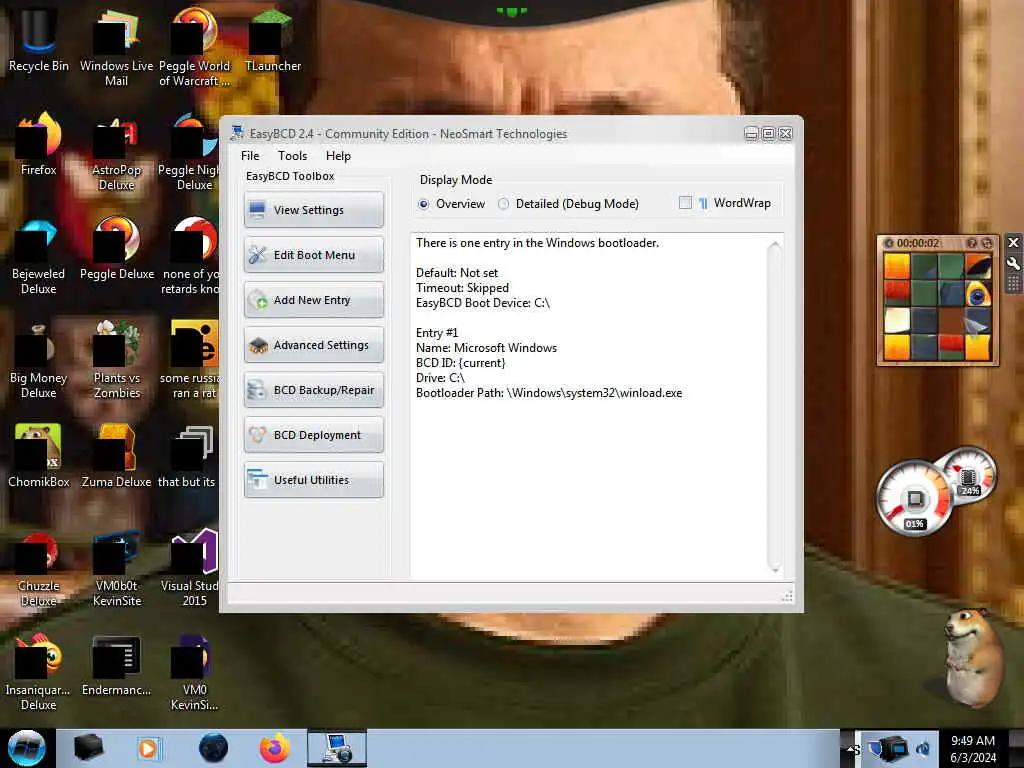Enable the WordWrap checkbox

tap(685, 202)
